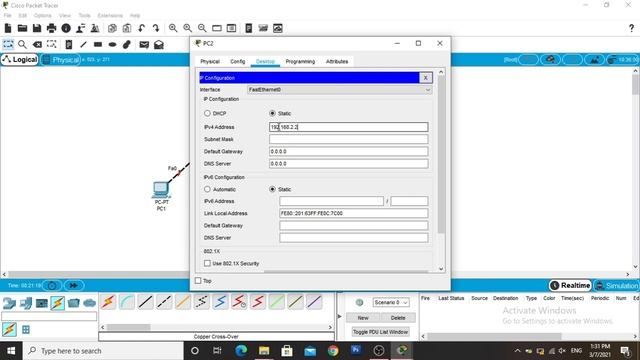This screenshot has height=360, width=640.
Task: Open the PC2 Programming tab
Action: tap(300, 61)
